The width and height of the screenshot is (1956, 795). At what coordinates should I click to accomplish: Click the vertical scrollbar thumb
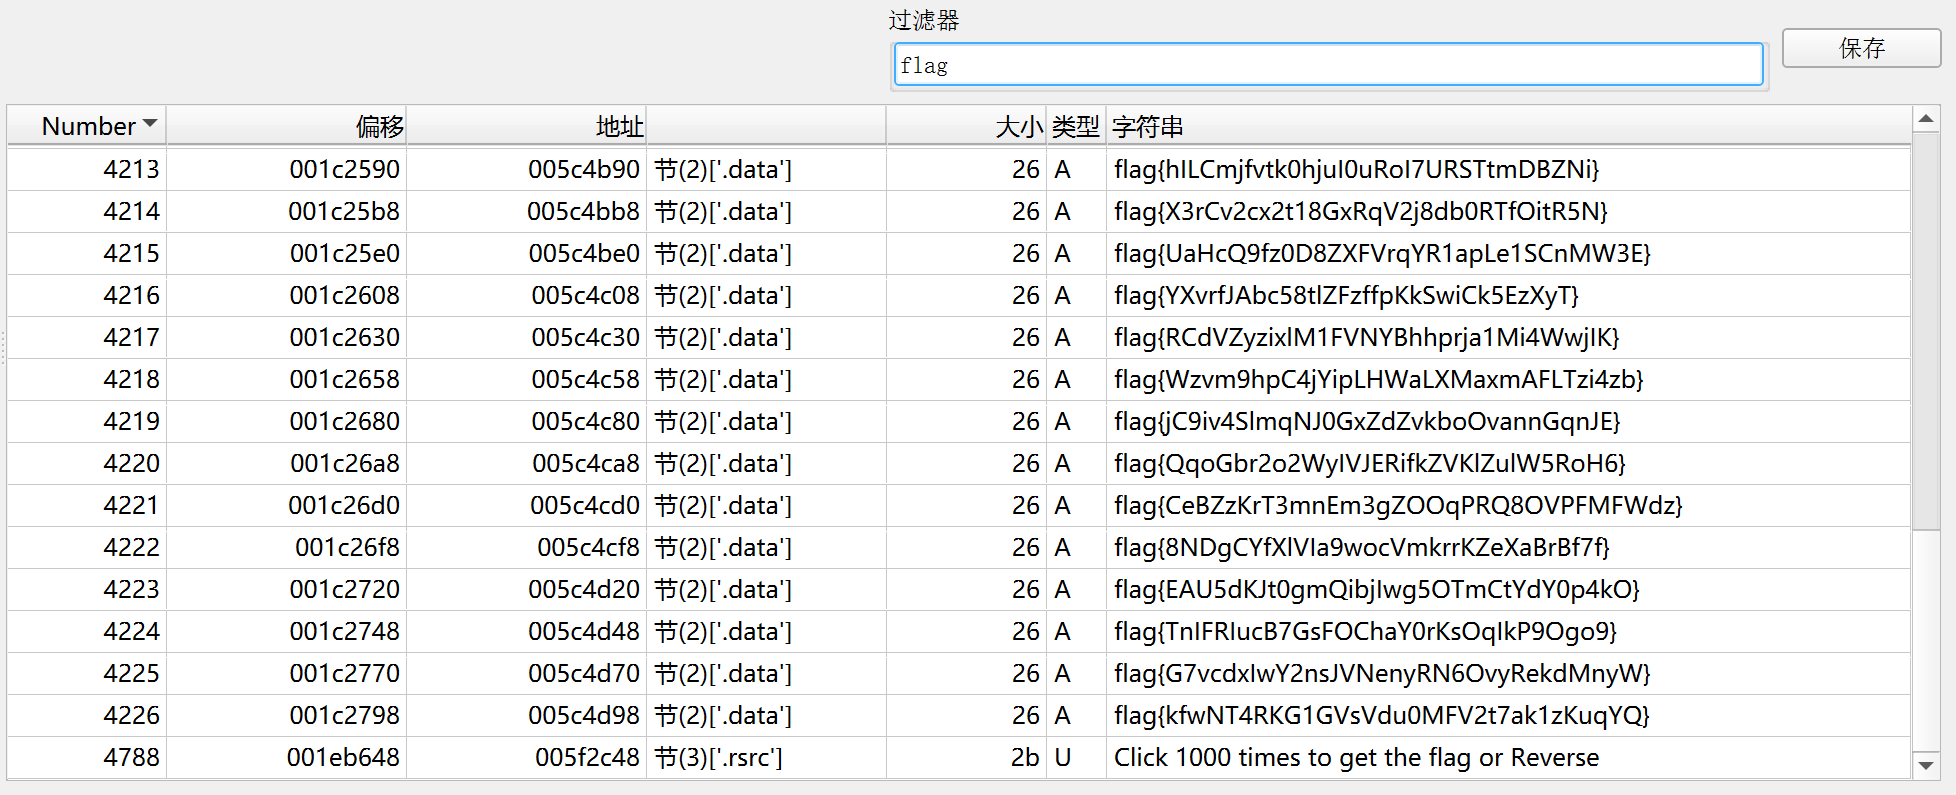1925,330
